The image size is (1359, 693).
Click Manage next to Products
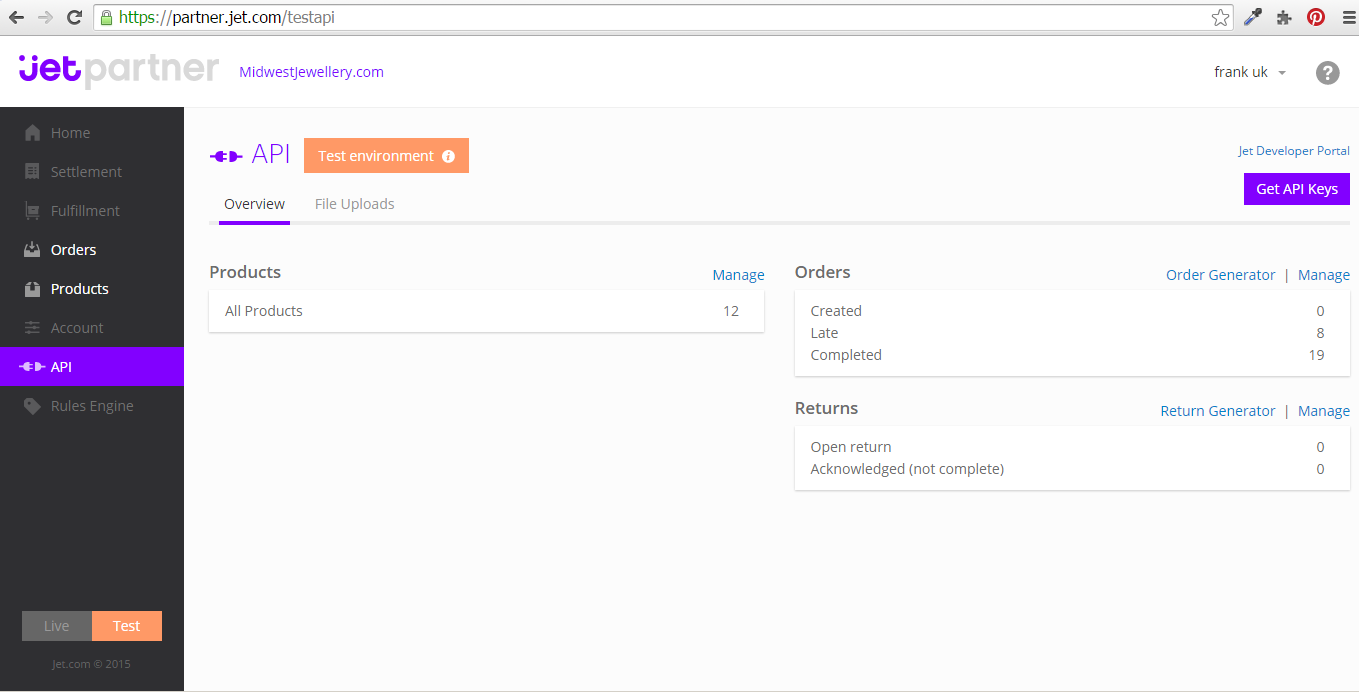[738, 275]
